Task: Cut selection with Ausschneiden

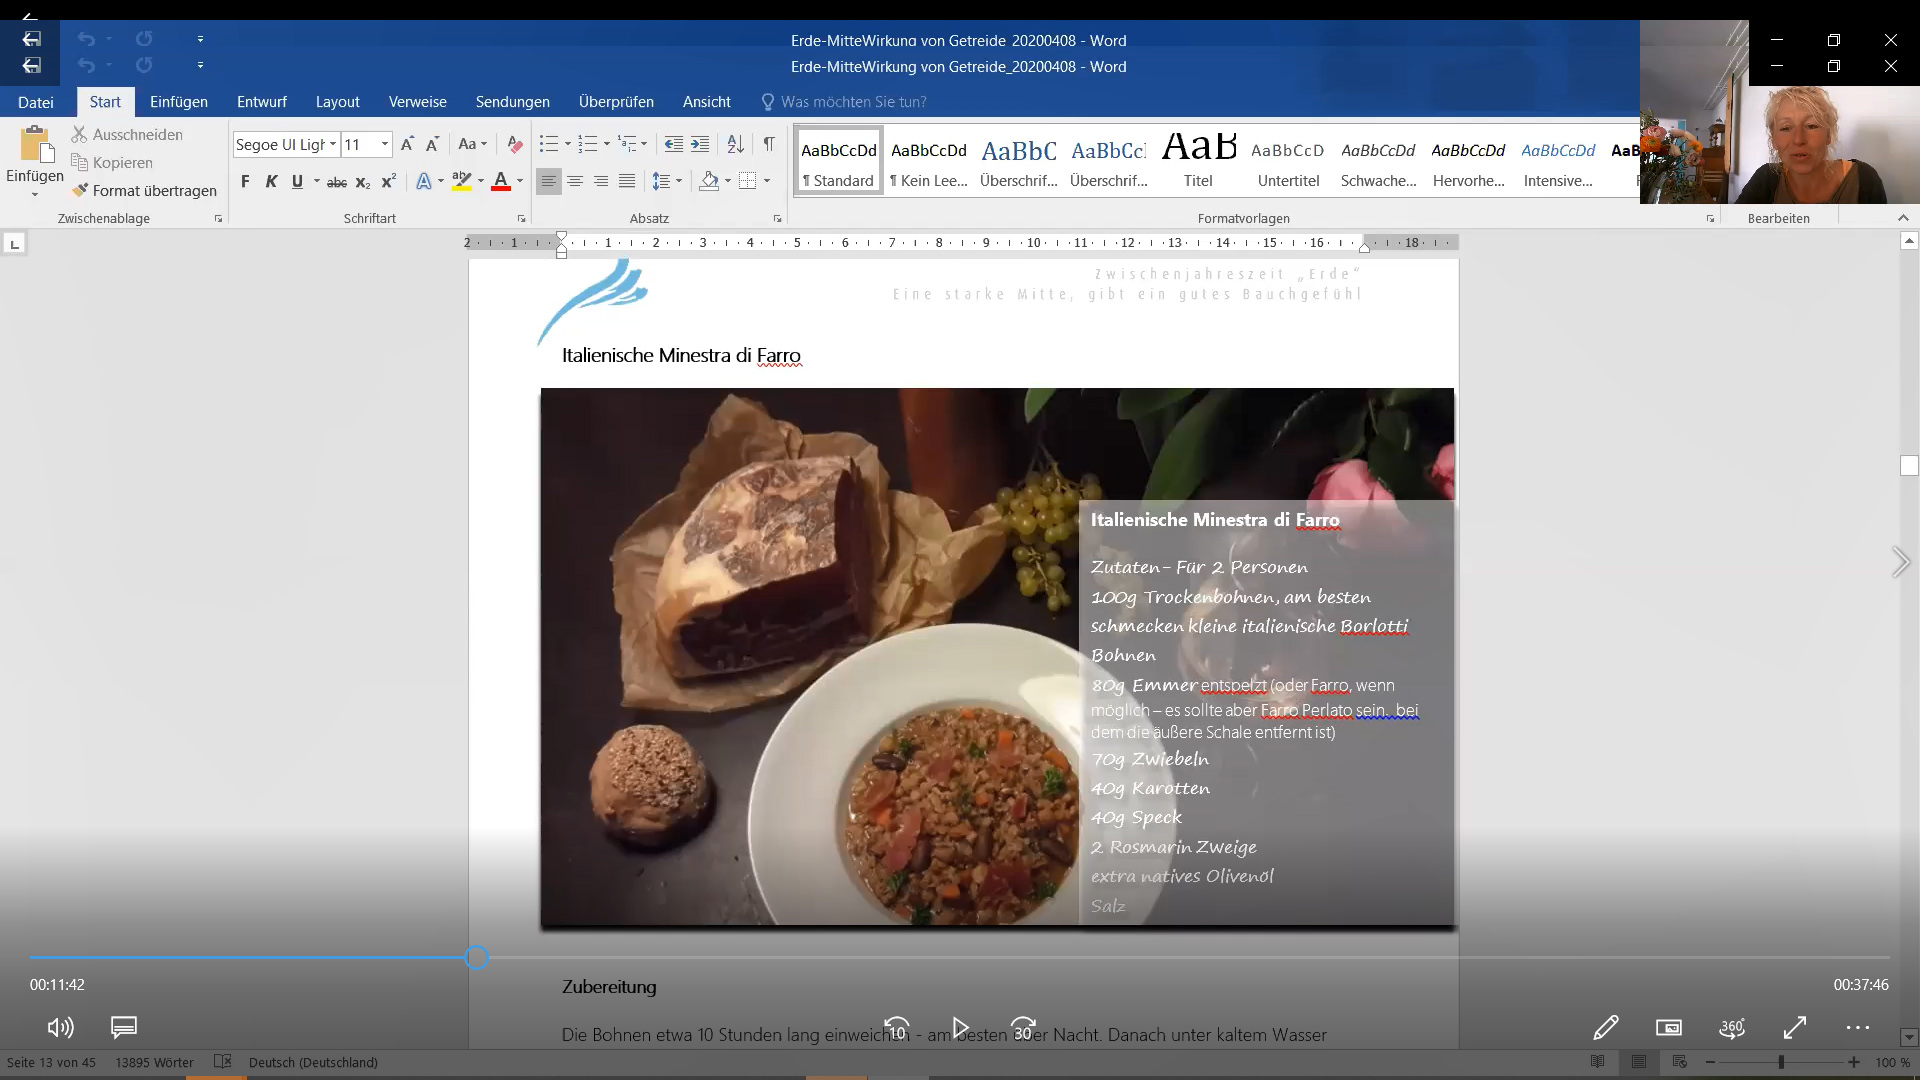Action: pyautogui.click(x=127, y=134)
